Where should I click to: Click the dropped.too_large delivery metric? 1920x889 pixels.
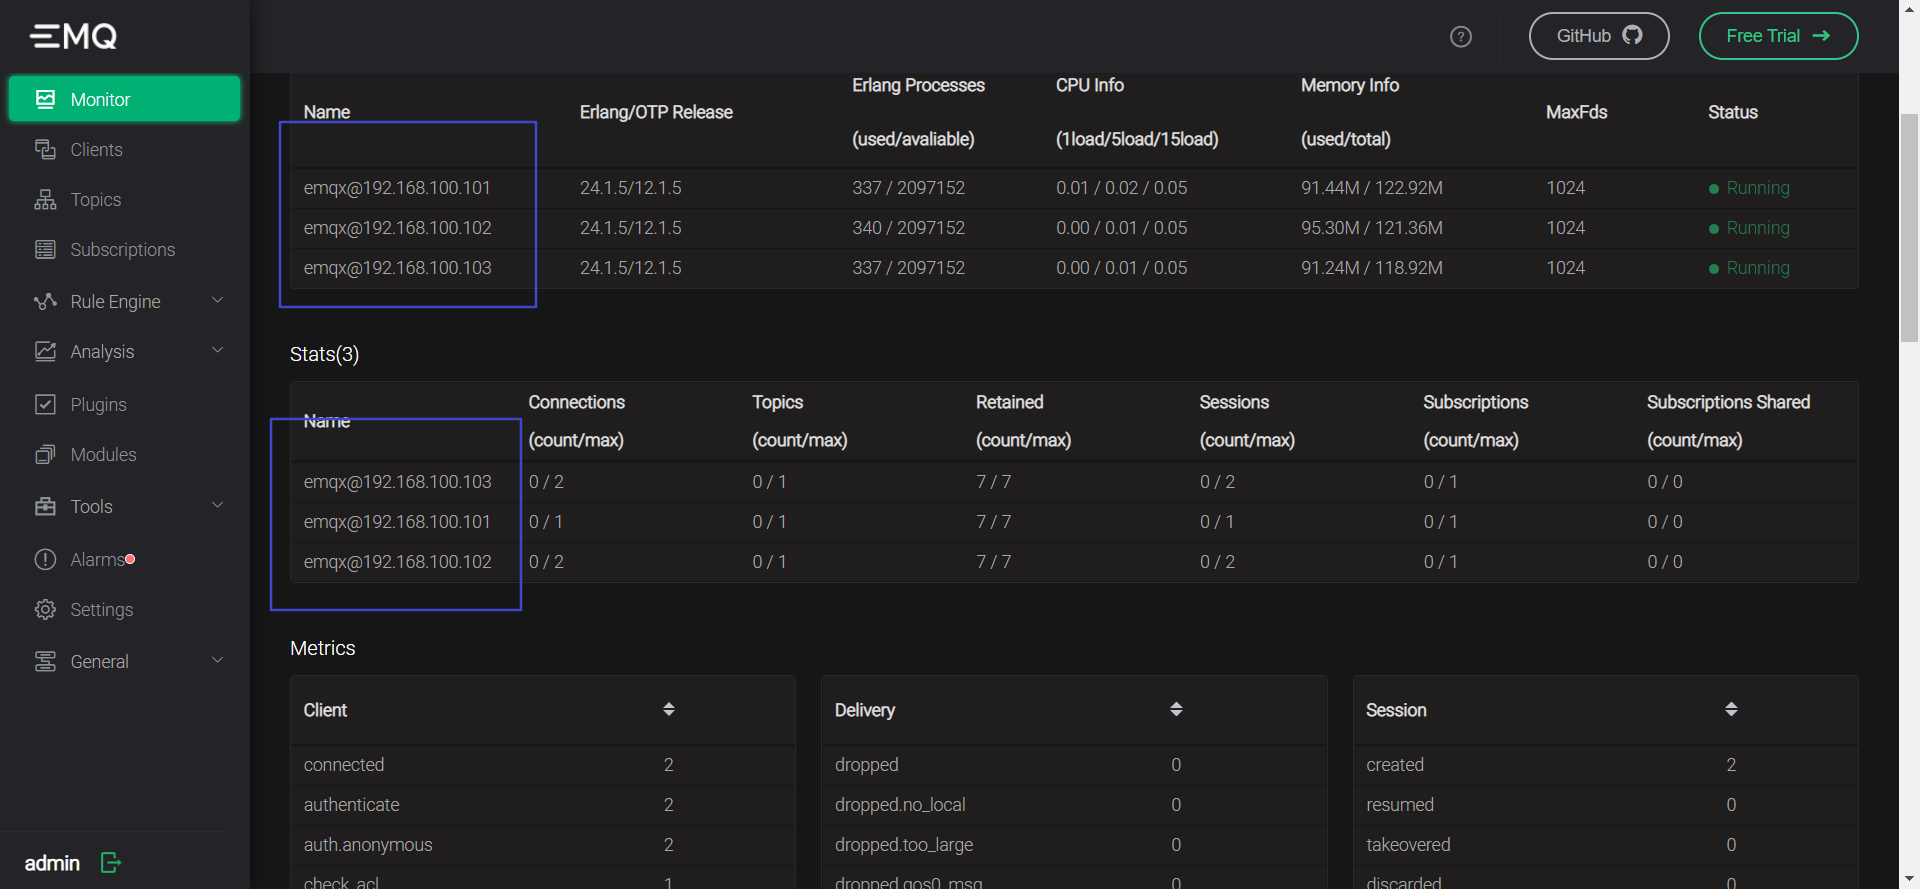(904, 845)
